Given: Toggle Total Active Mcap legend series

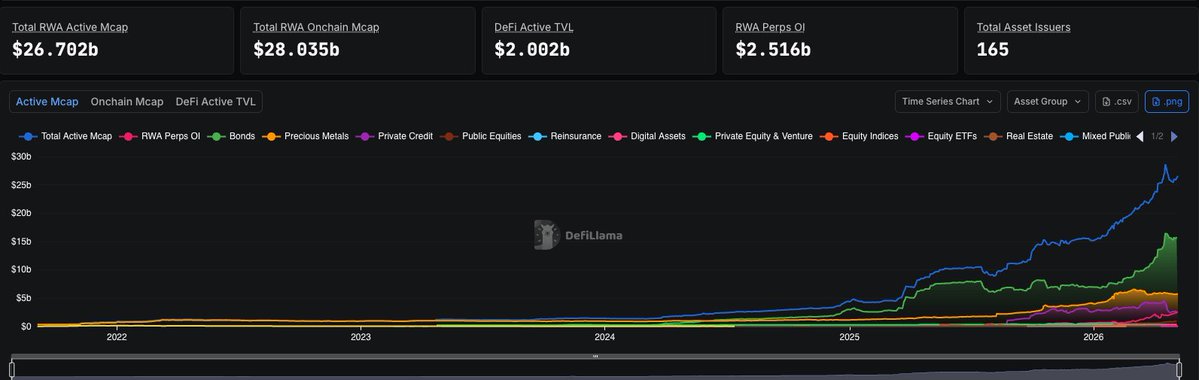Looking at the screenshot, I should 66,136.
